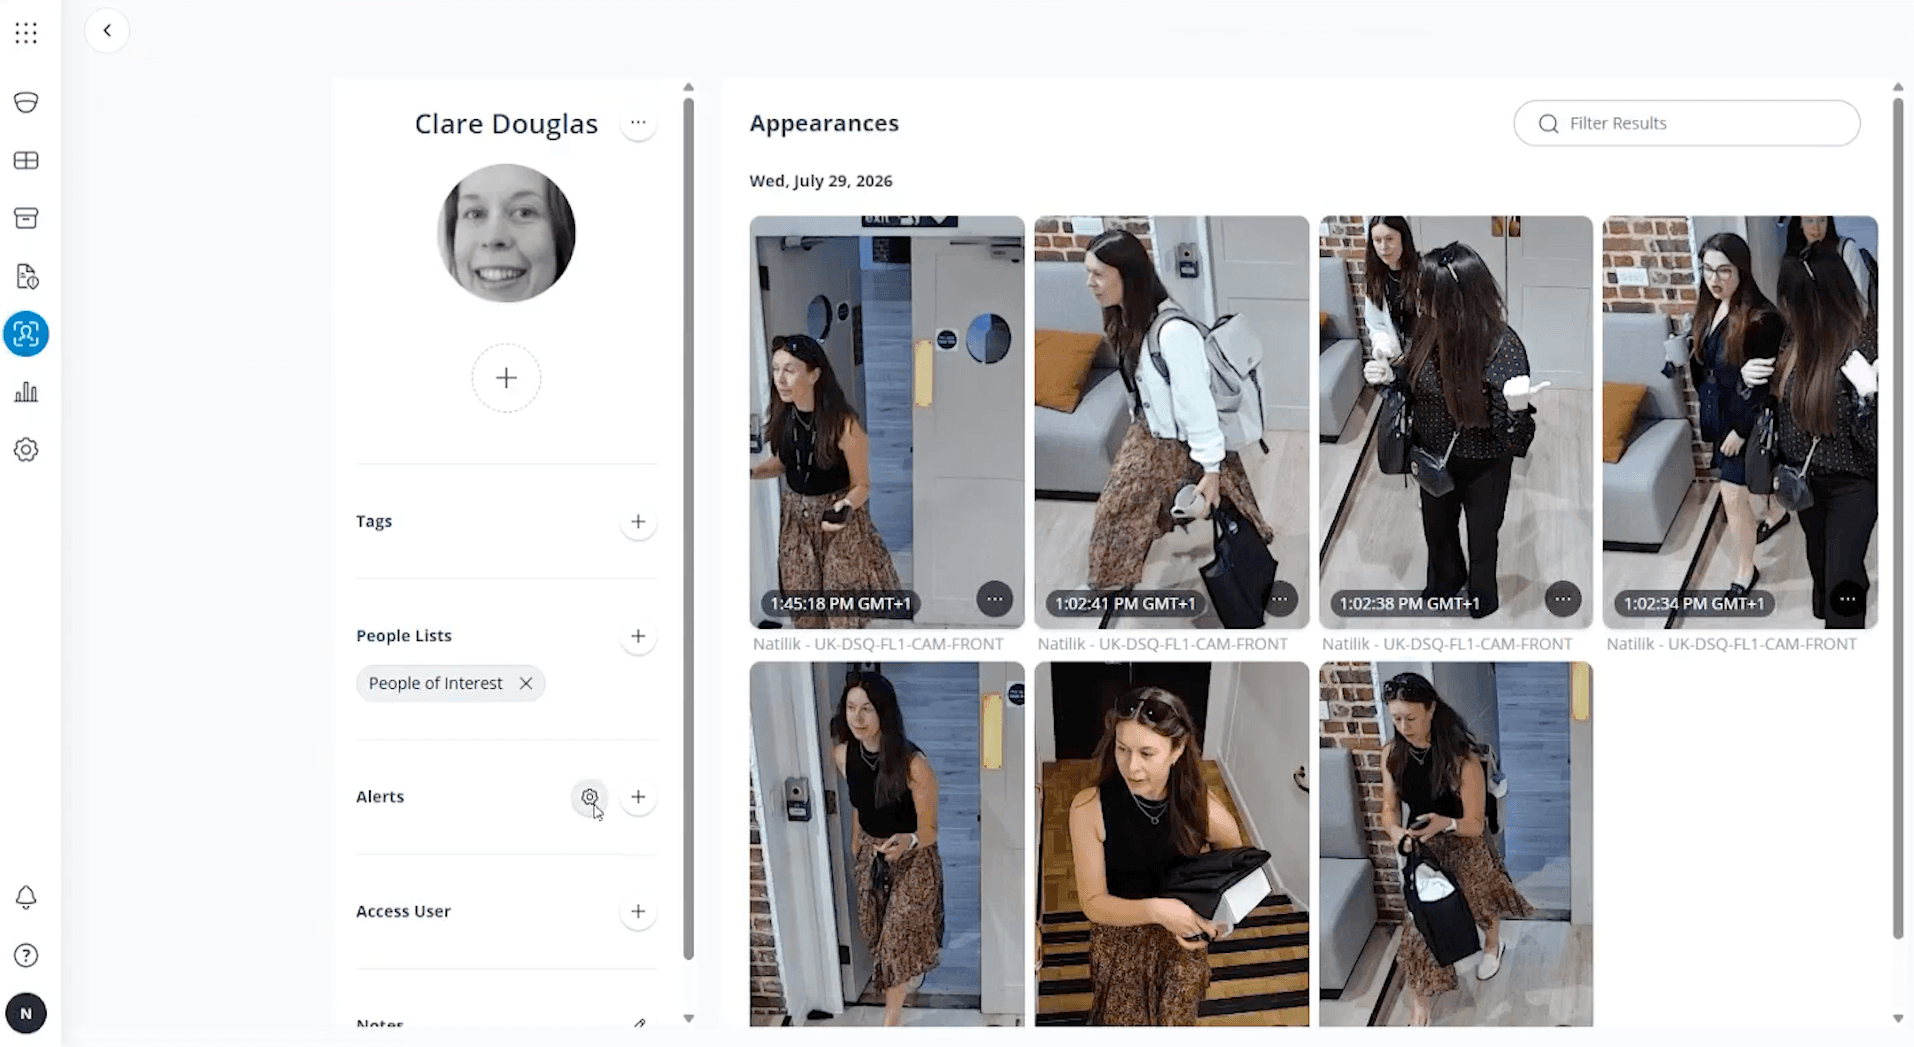Screen dimensions: 1914x1047
Task: Open the grid view layout icon
Action: (26, 160)
